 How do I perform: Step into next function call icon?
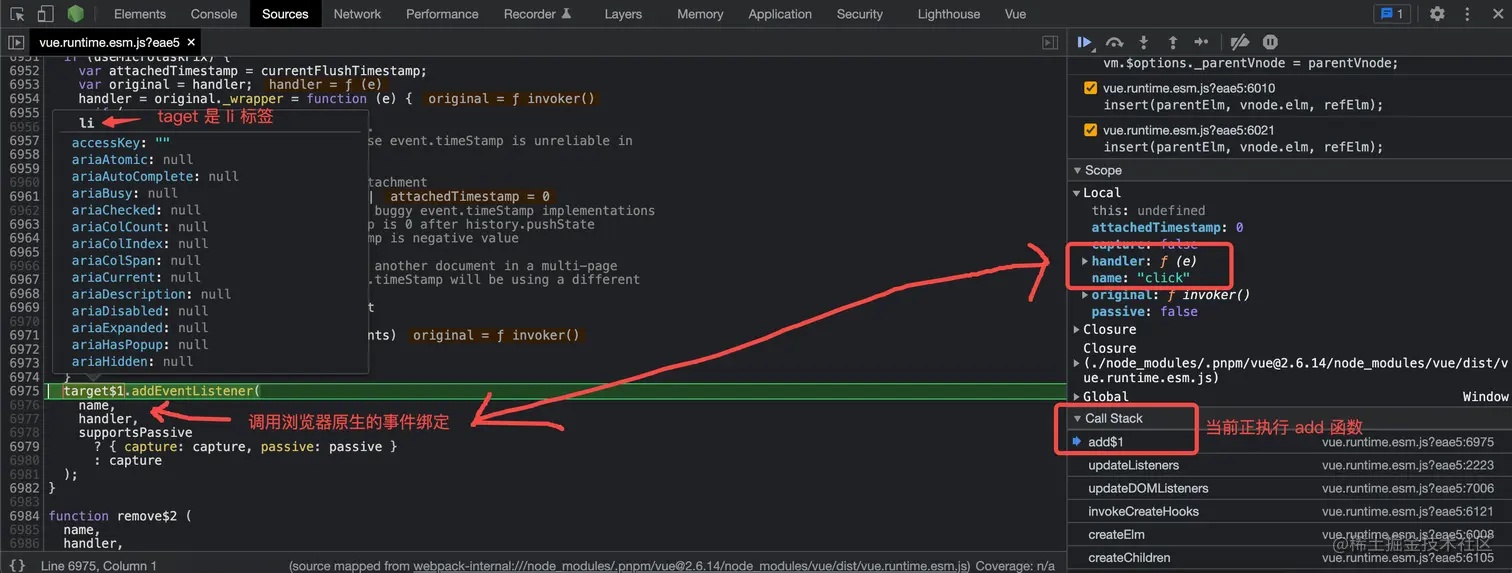click(1144, 42)
